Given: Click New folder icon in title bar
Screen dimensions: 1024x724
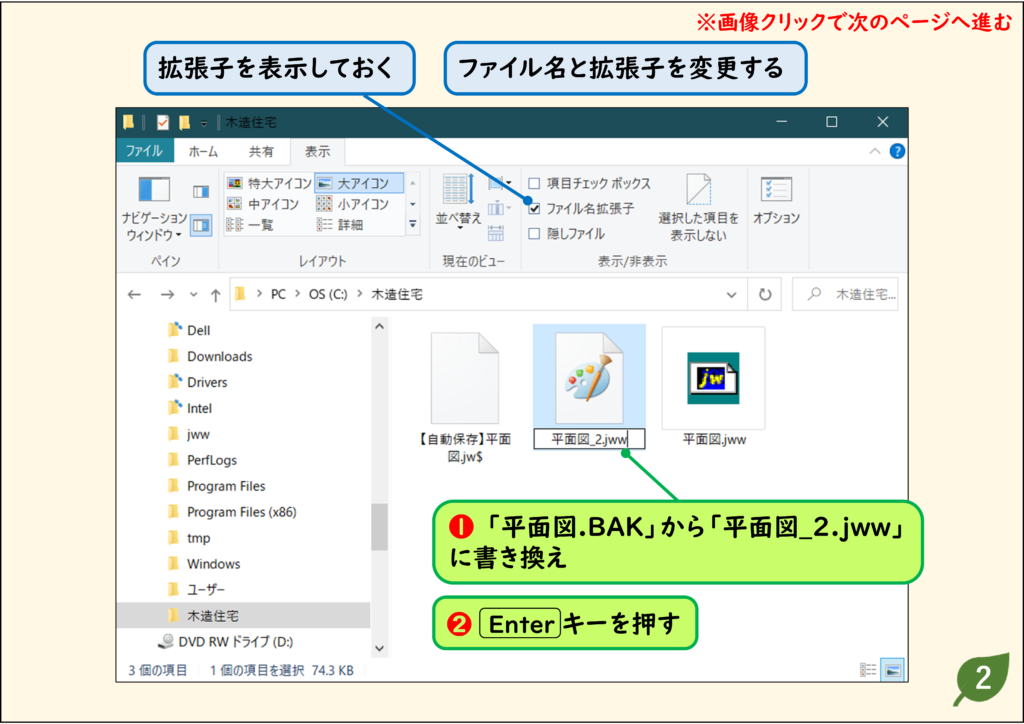Looking at the screenshot, I should point(184,122).
